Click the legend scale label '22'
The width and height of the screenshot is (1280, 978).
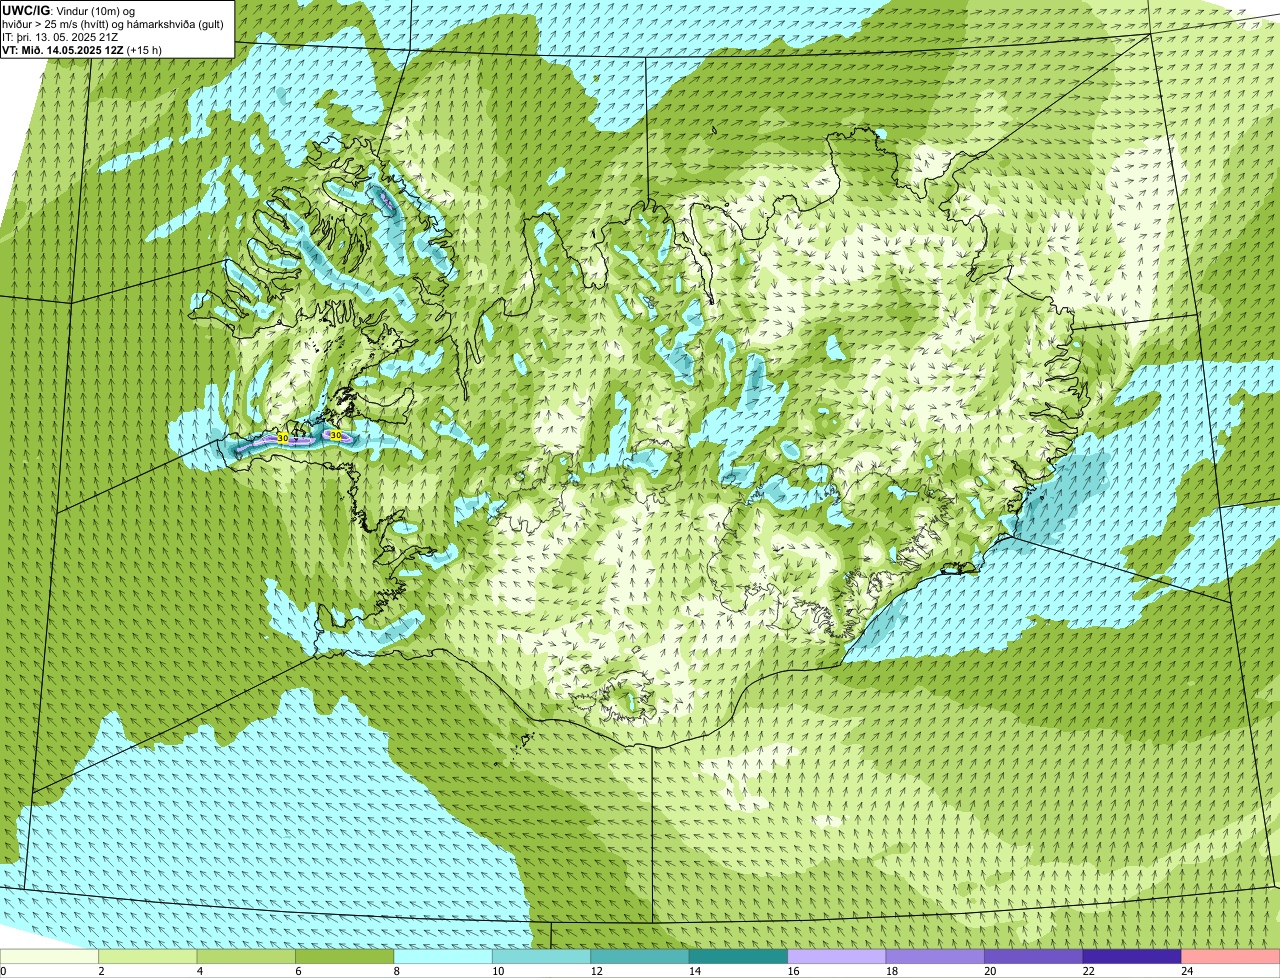coord(1088,970)
